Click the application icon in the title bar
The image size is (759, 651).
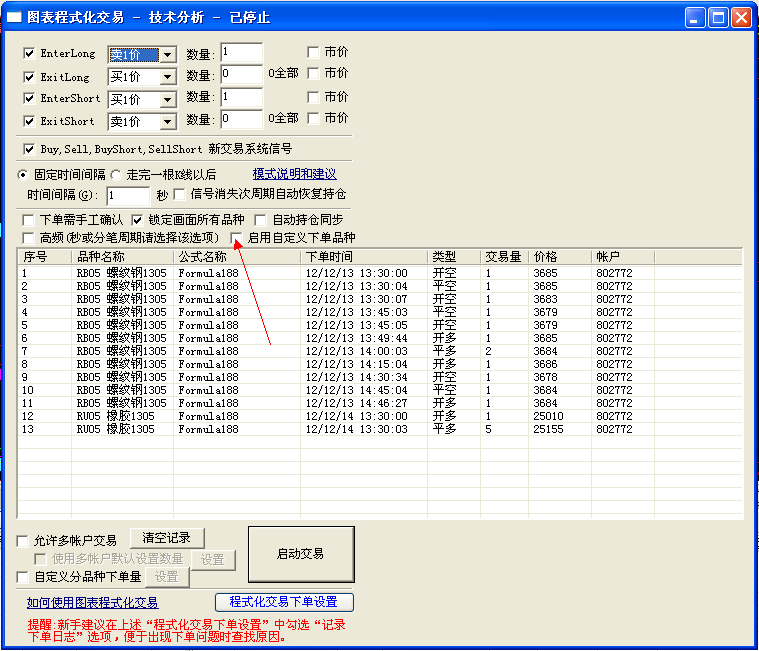coord(15,17)
